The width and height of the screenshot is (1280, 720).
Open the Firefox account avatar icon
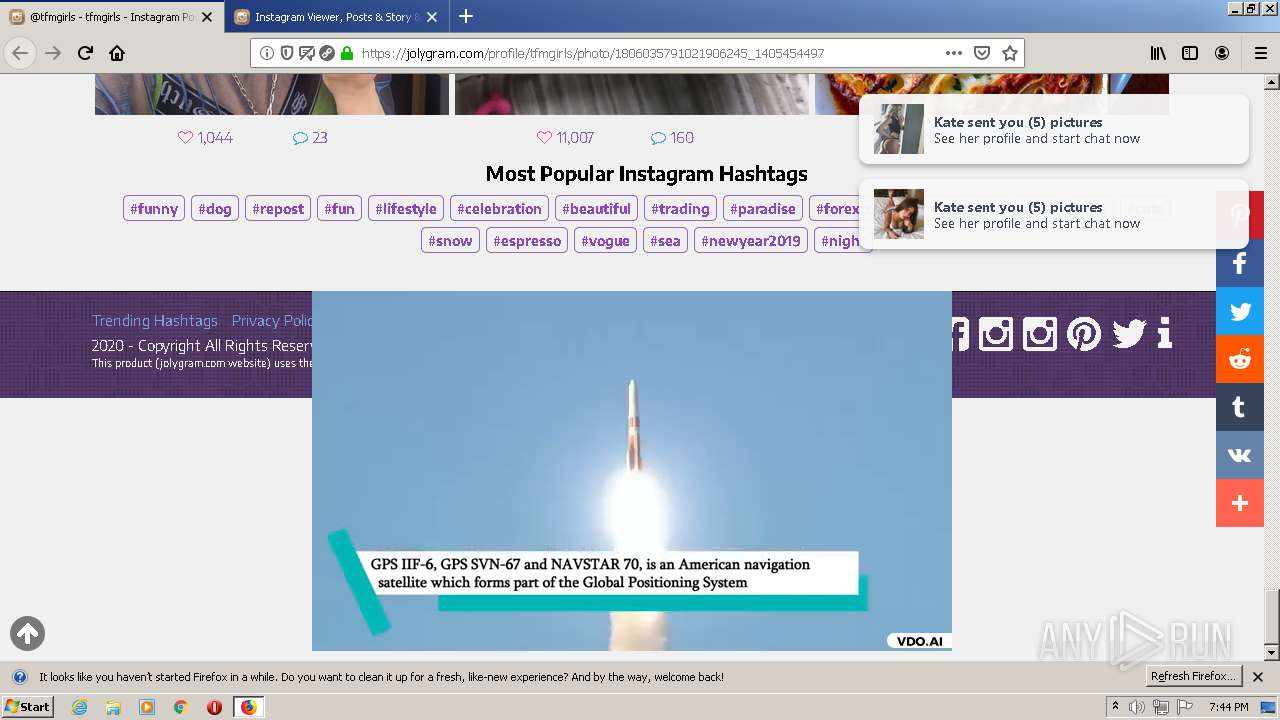tap(1222, 53)
